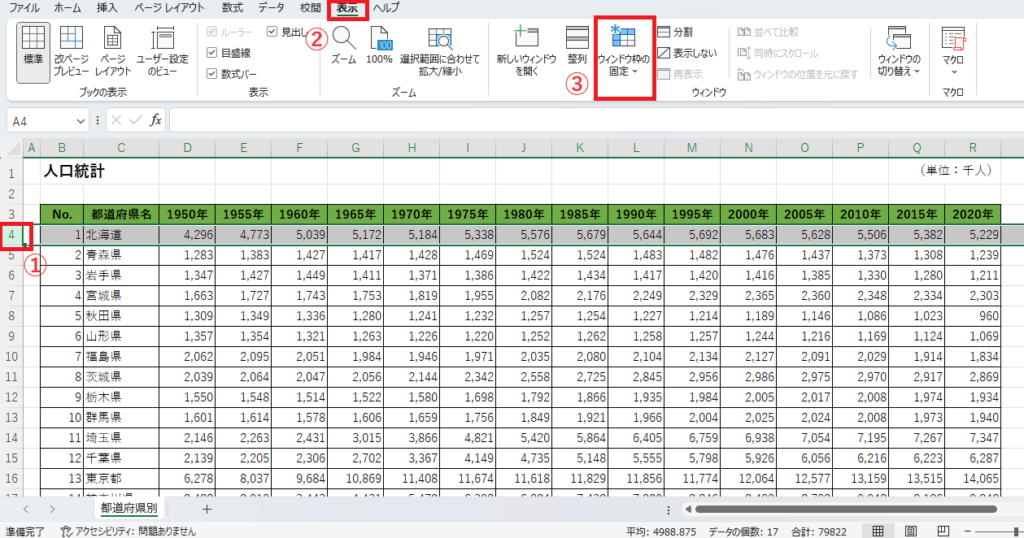This screenshot has width=1024, height=538.
Task: Open ユーザー設定のビュー
Action: (162, 52)
